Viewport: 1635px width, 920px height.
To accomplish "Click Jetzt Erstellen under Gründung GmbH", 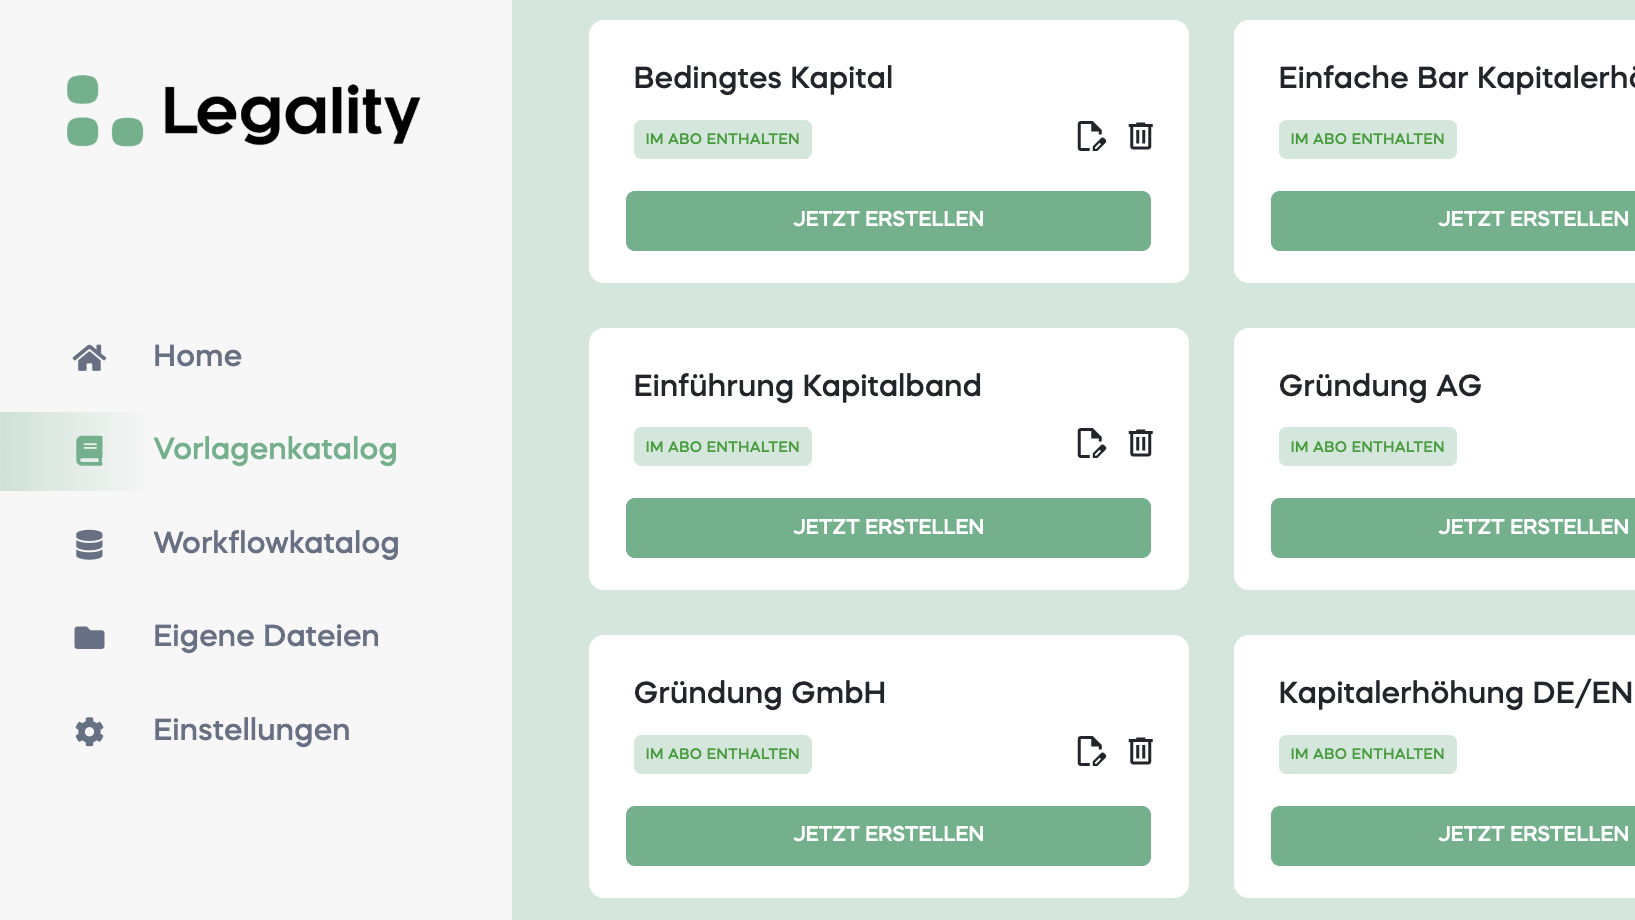I will [888, 835].
